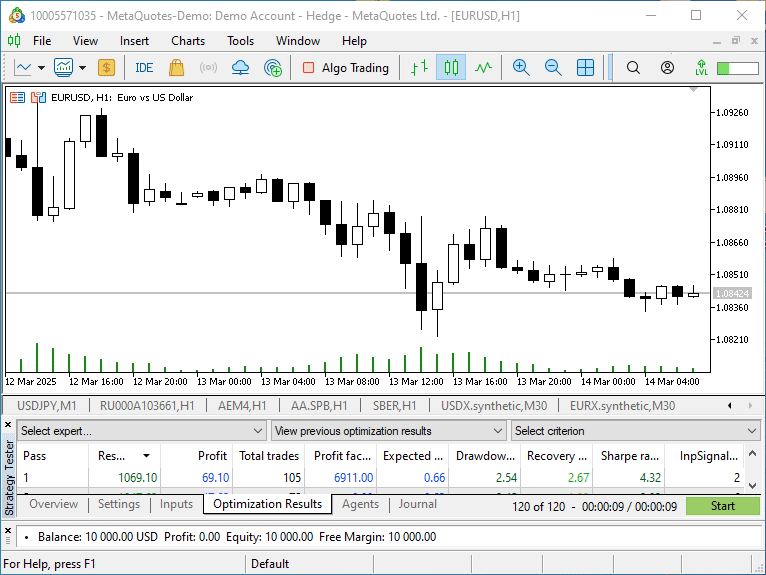Select the SBER,H1 chart tab
Screen dimensions: 766x575
click(x=394, y=406)
